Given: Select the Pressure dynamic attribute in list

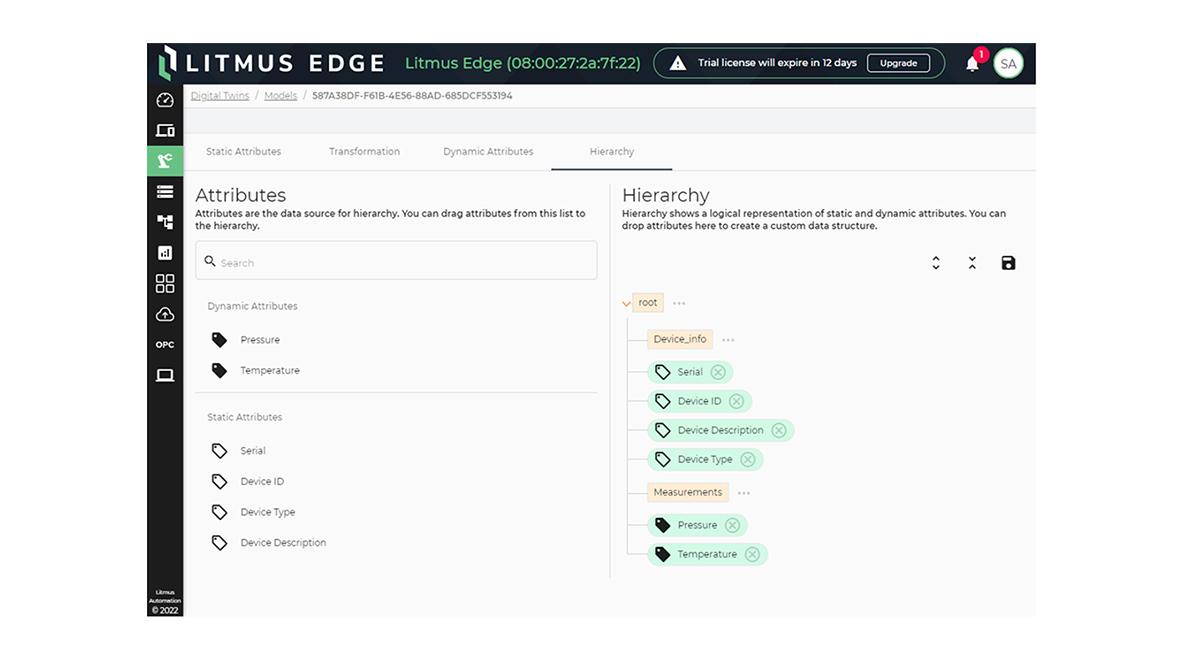Looking at the screenshot, I should 260,340.
